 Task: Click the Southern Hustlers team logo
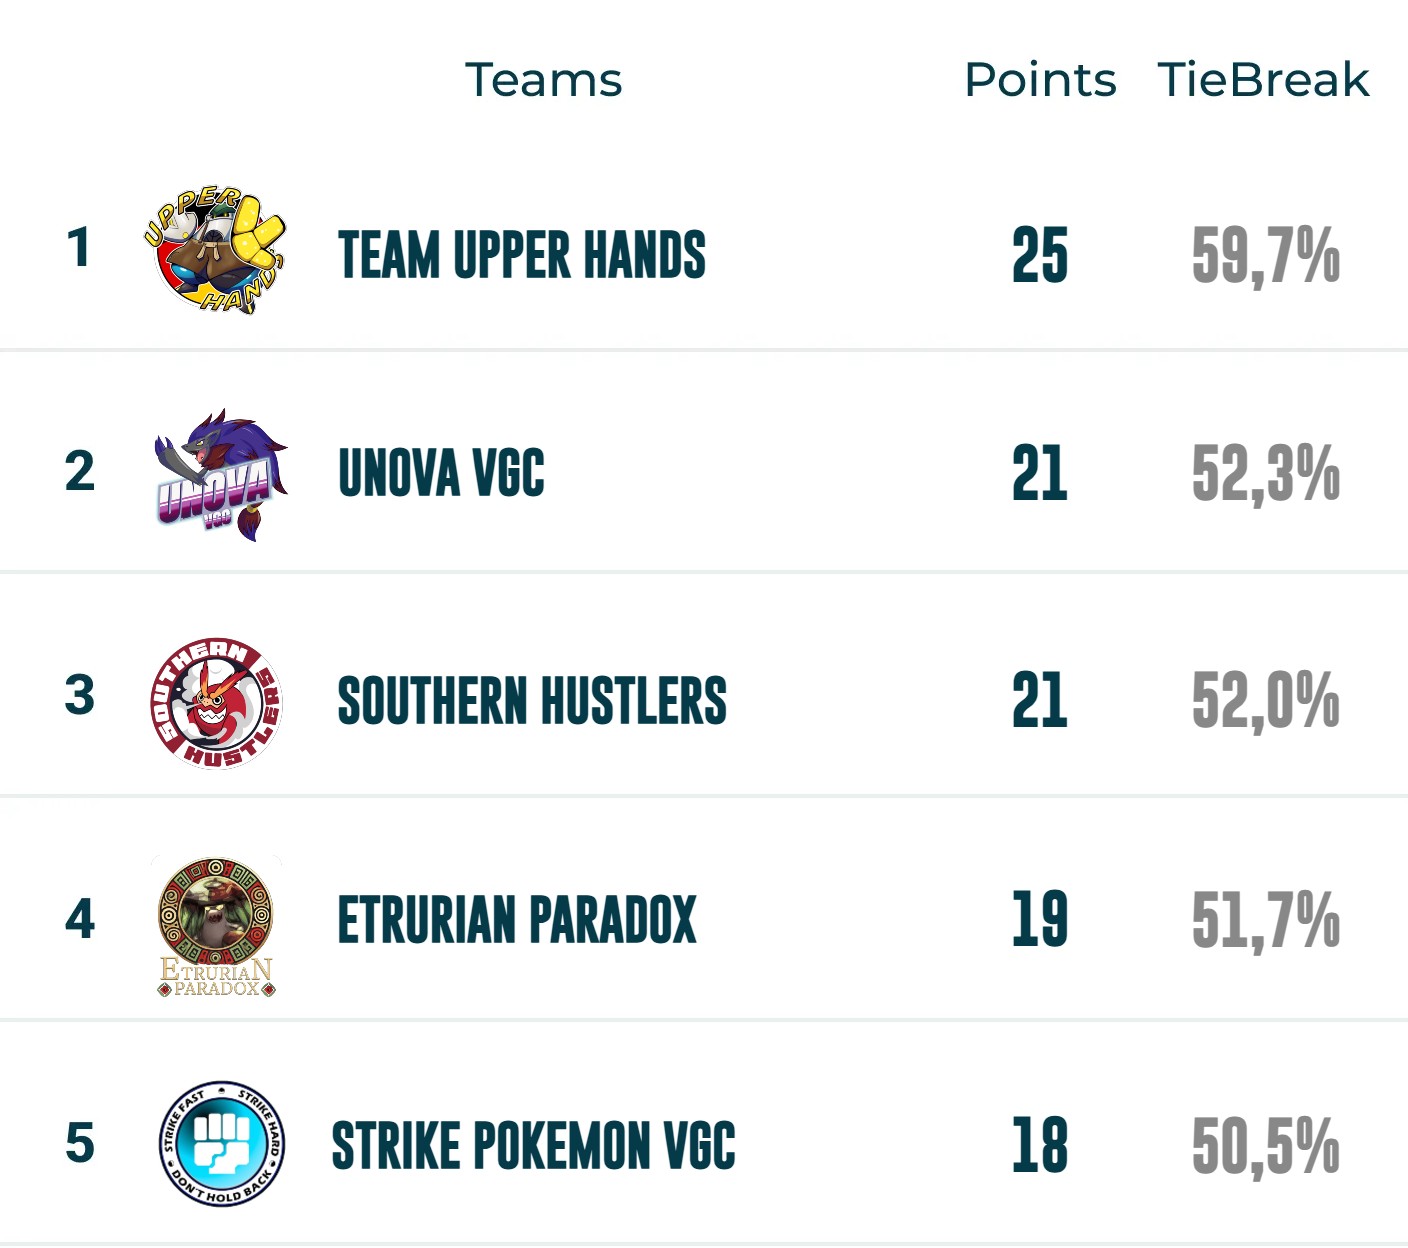(x=216, y=702)
